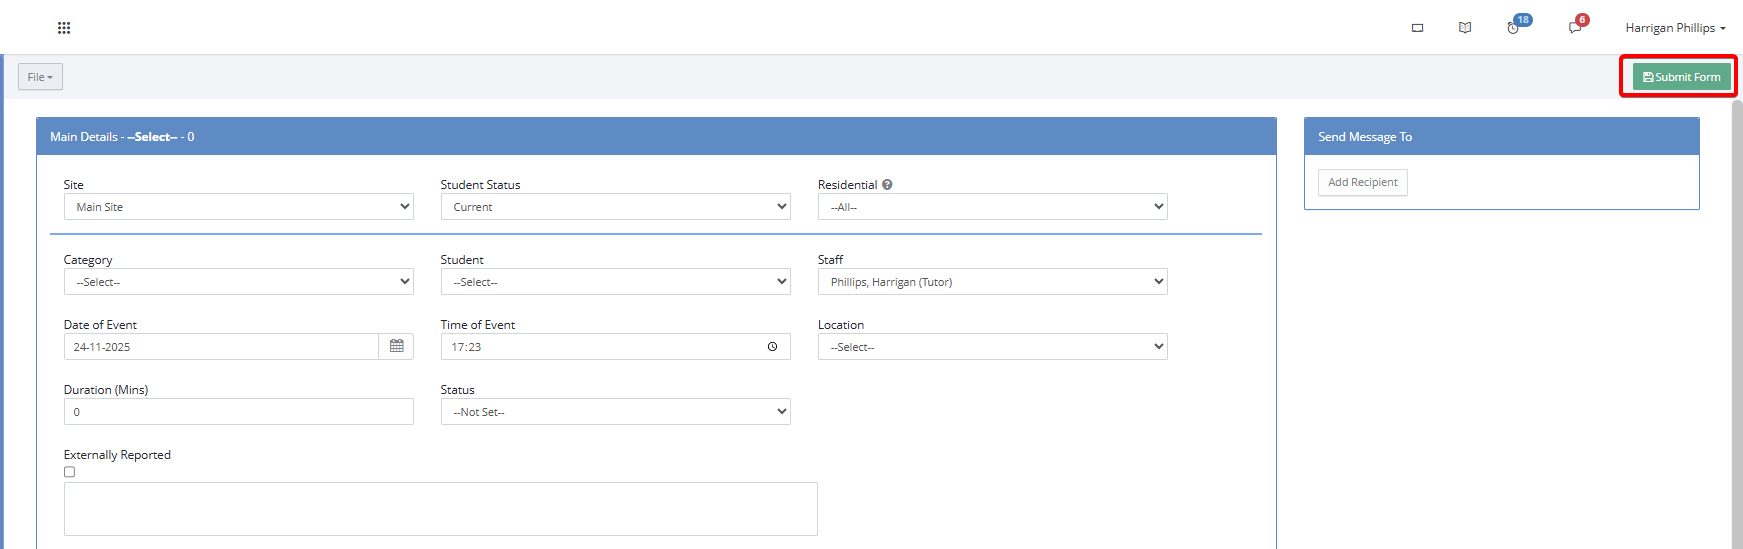
Task: Expand the Status dropdown
Action: pyautogui.click(x=615, y=412)
